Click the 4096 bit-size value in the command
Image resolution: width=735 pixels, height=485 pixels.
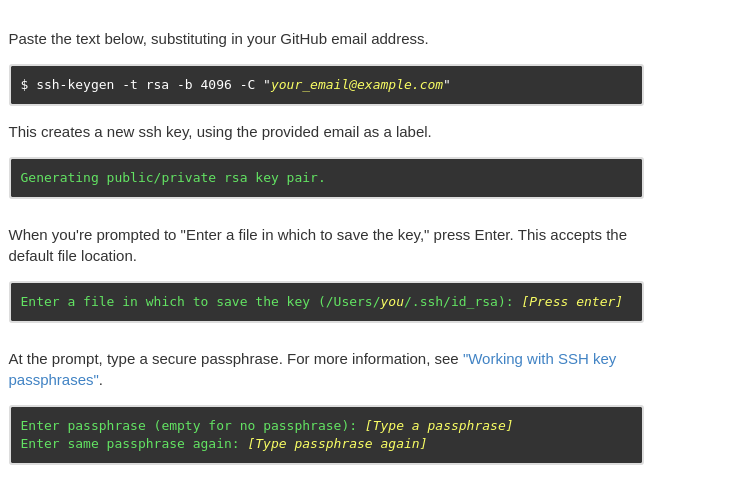pos(216,85)
